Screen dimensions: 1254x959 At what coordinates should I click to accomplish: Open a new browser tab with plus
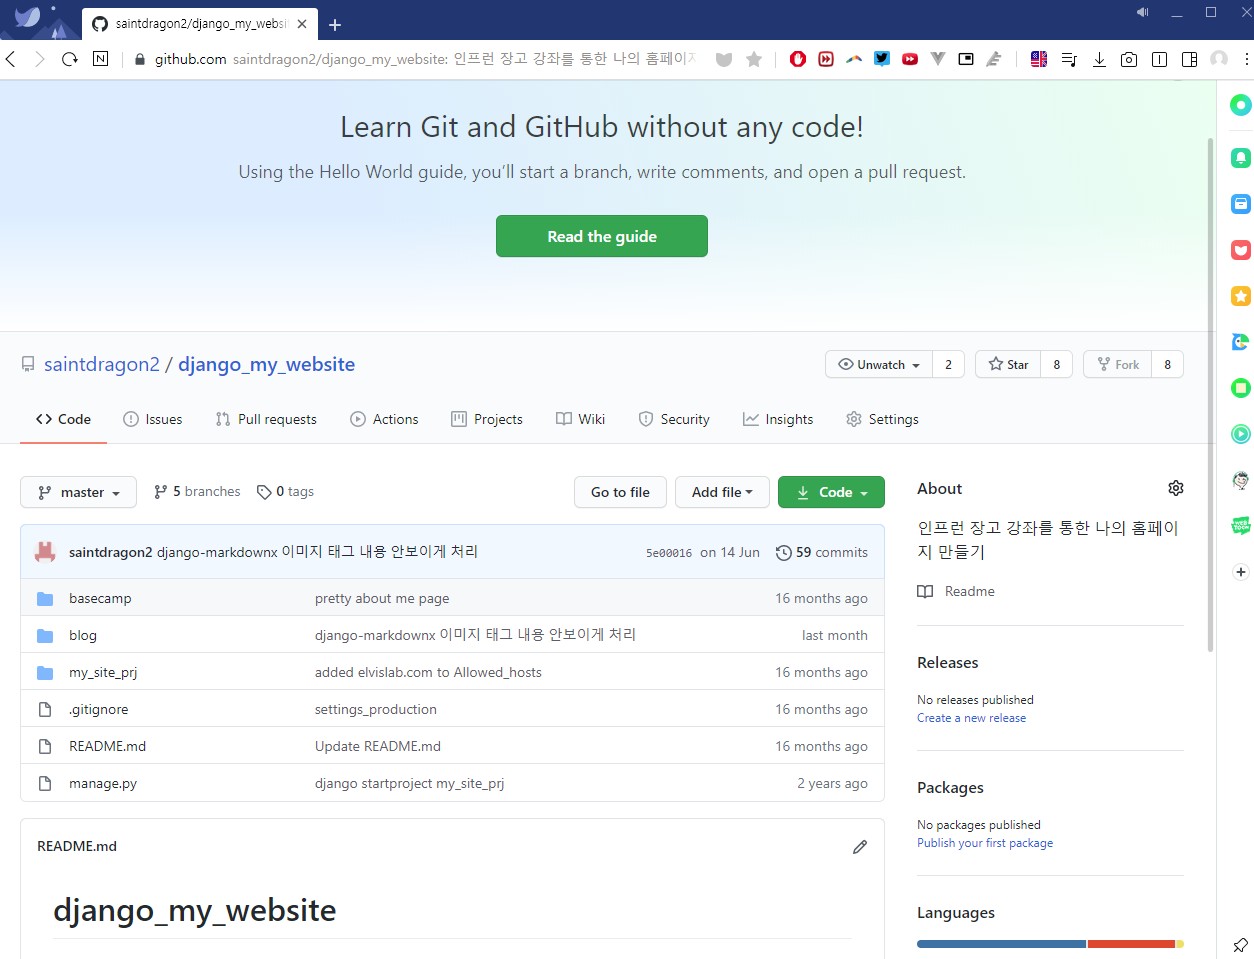pyautogui.click(x=335, y=25)
